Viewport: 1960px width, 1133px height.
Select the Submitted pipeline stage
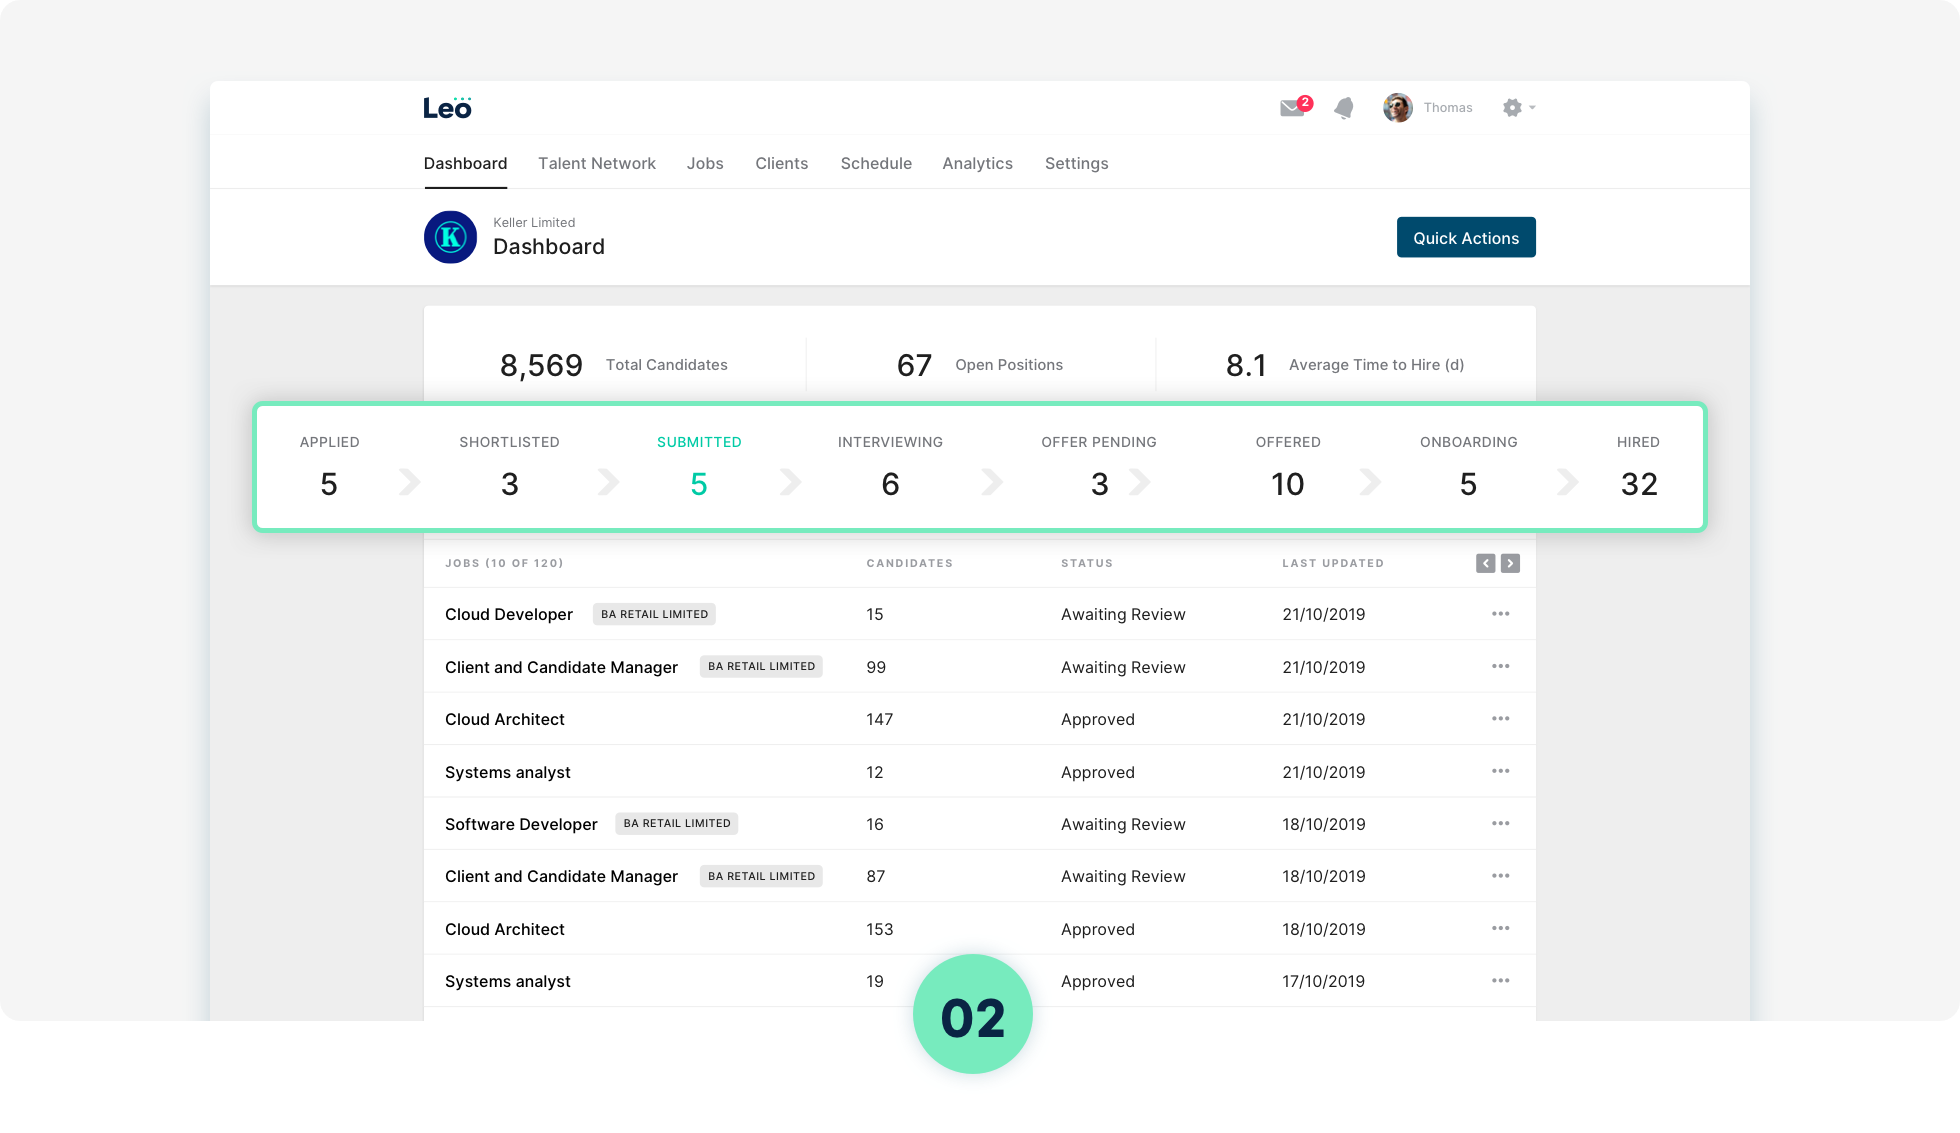pos(699,467)
